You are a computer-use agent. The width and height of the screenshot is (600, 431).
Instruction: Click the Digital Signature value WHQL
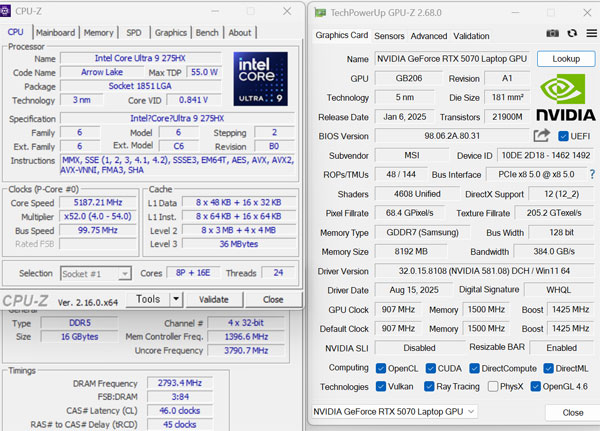point(558,290)
